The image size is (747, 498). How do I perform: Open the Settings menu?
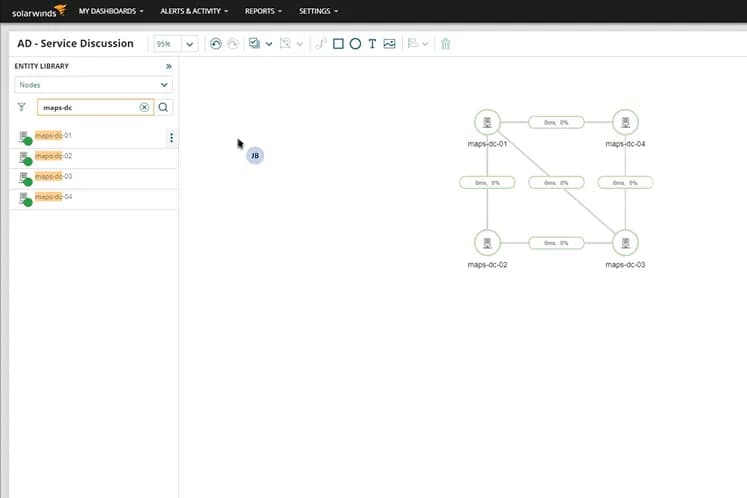coord(318,11)
